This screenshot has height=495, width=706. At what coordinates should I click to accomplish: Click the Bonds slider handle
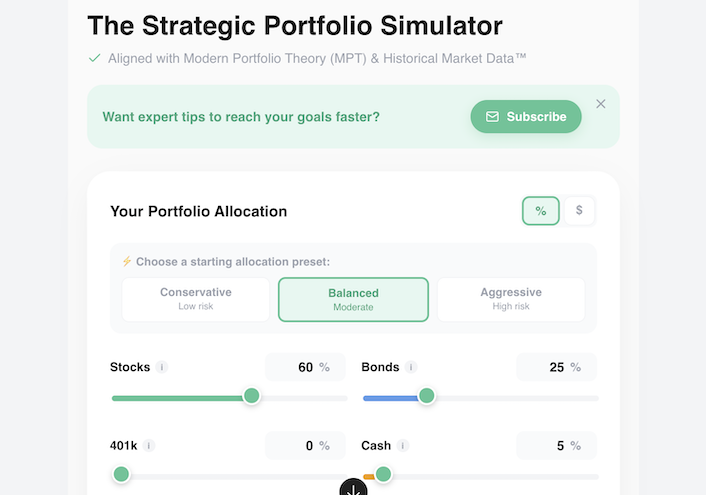426,396
